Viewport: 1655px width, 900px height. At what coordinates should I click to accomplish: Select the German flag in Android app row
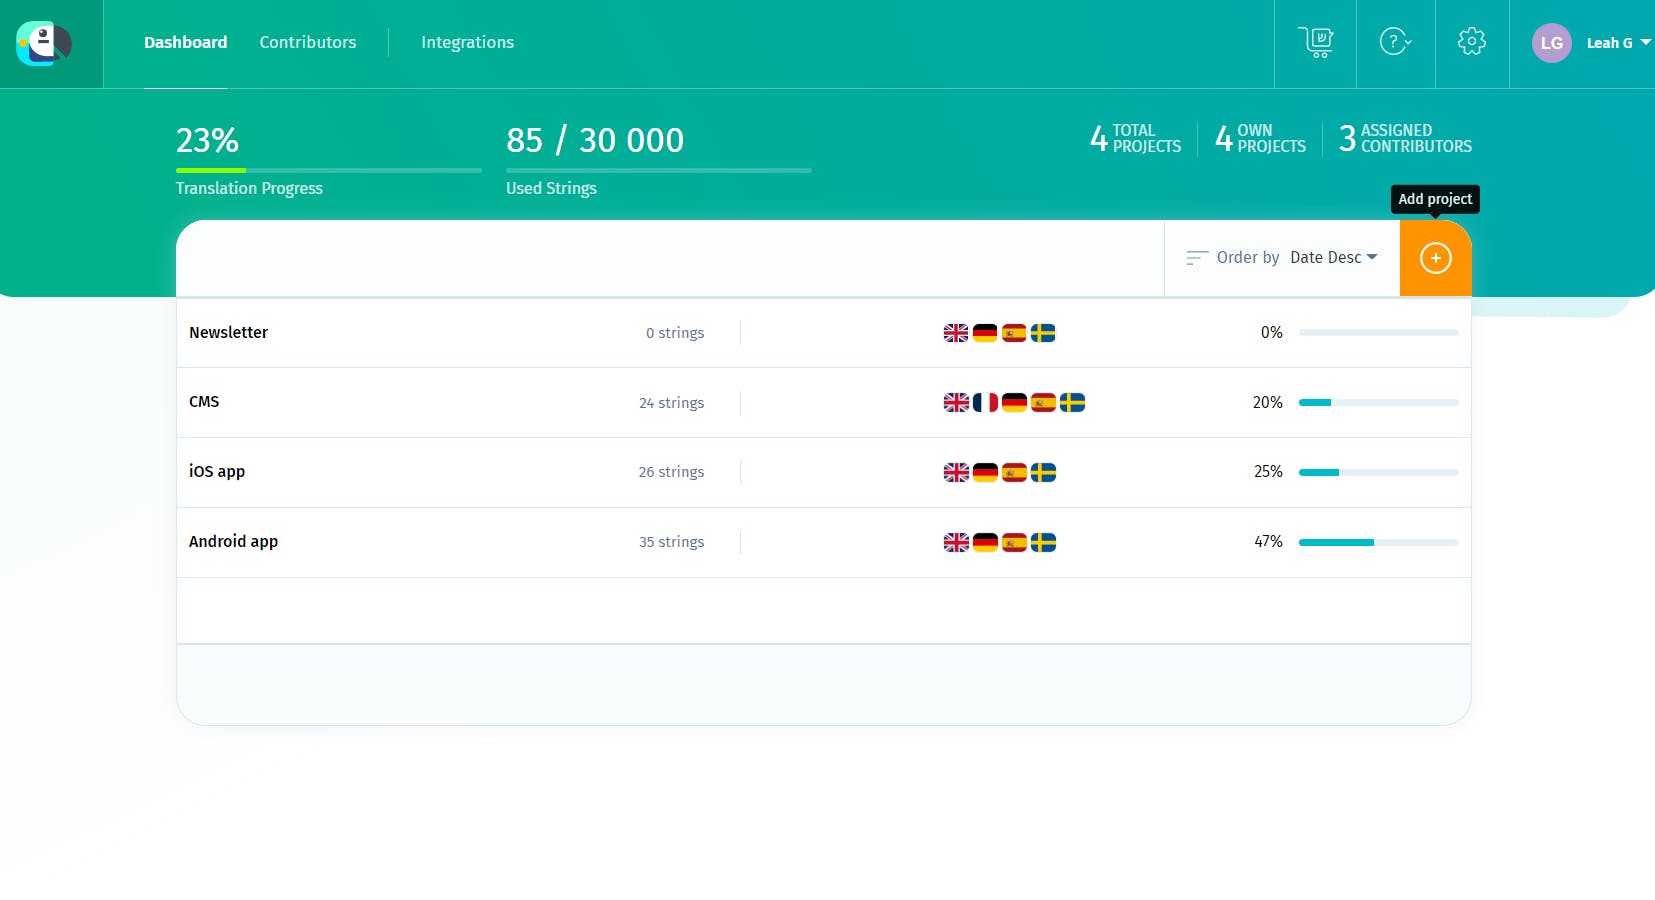[985, 542]
